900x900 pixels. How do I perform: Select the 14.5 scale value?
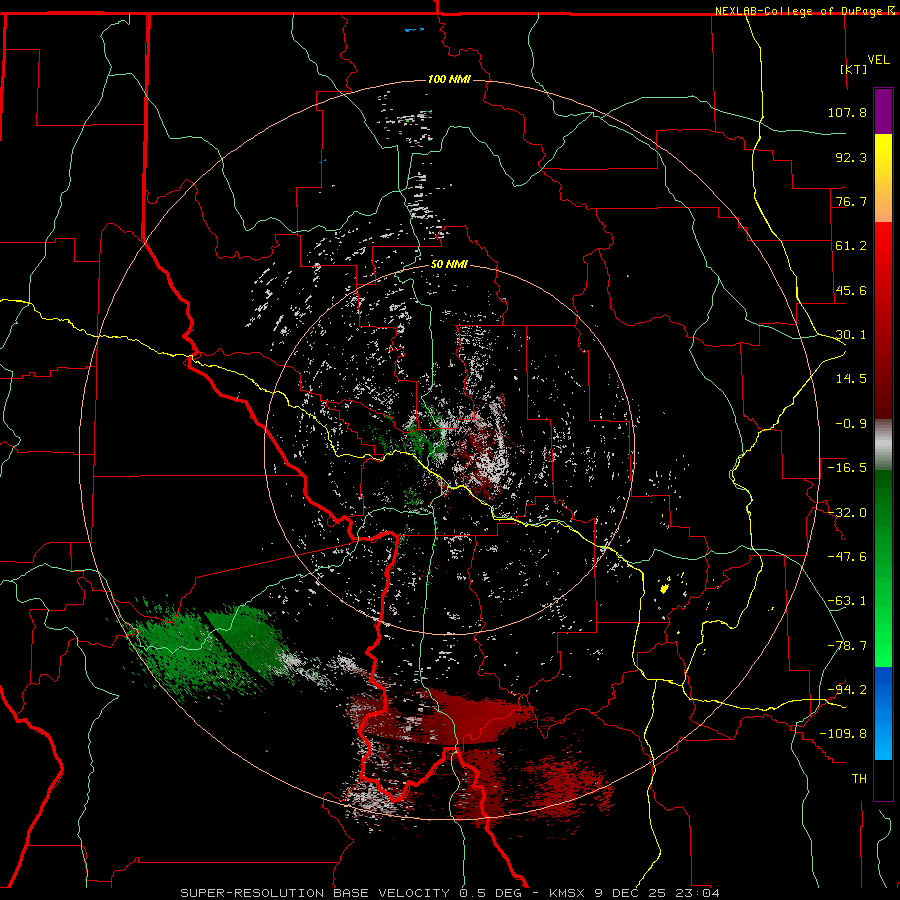(x=851, y=379)
